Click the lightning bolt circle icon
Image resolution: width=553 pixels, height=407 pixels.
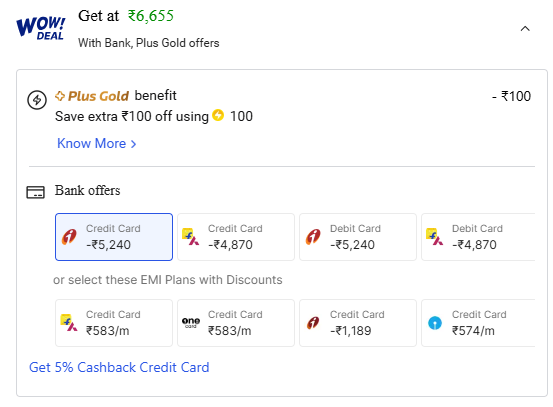(x=37, y=100)
